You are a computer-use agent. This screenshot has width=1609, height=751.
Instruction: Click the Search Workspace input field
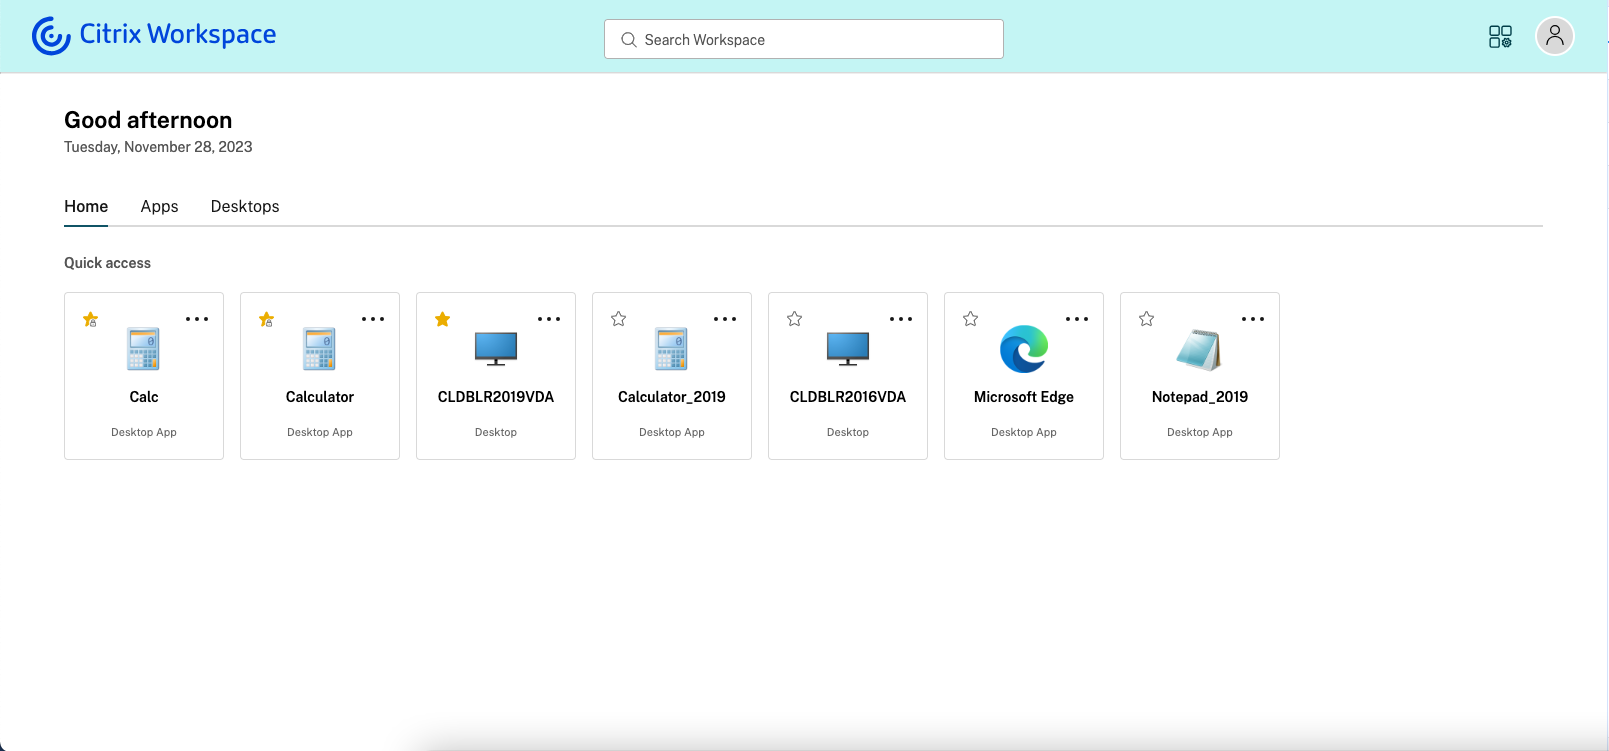click(x=804, y=39)
